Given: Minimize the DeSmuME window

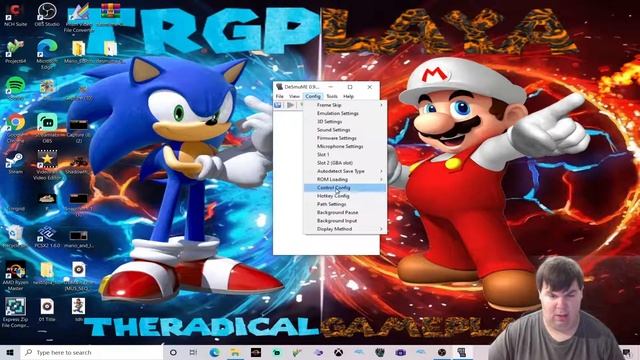Looking at the screenshot, I should click(x=331, y=87).
